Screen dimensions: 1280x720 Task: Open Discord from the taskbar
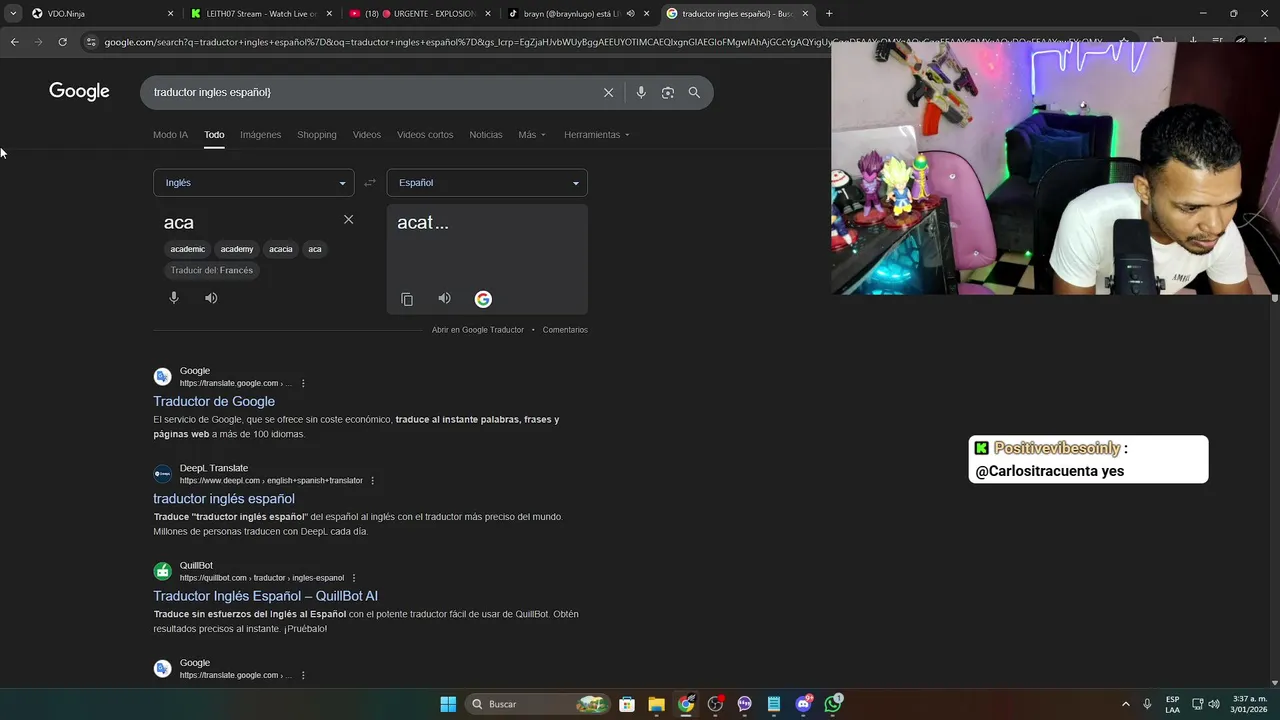point(804,704)
